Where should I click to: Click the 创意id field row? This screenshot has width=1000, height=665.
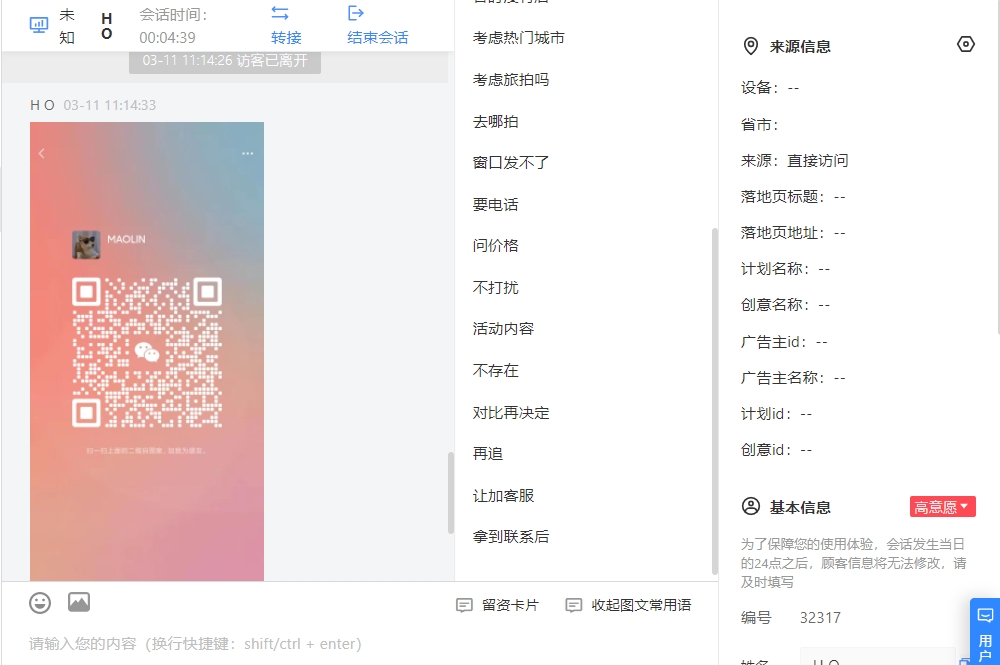pos(776,450)
